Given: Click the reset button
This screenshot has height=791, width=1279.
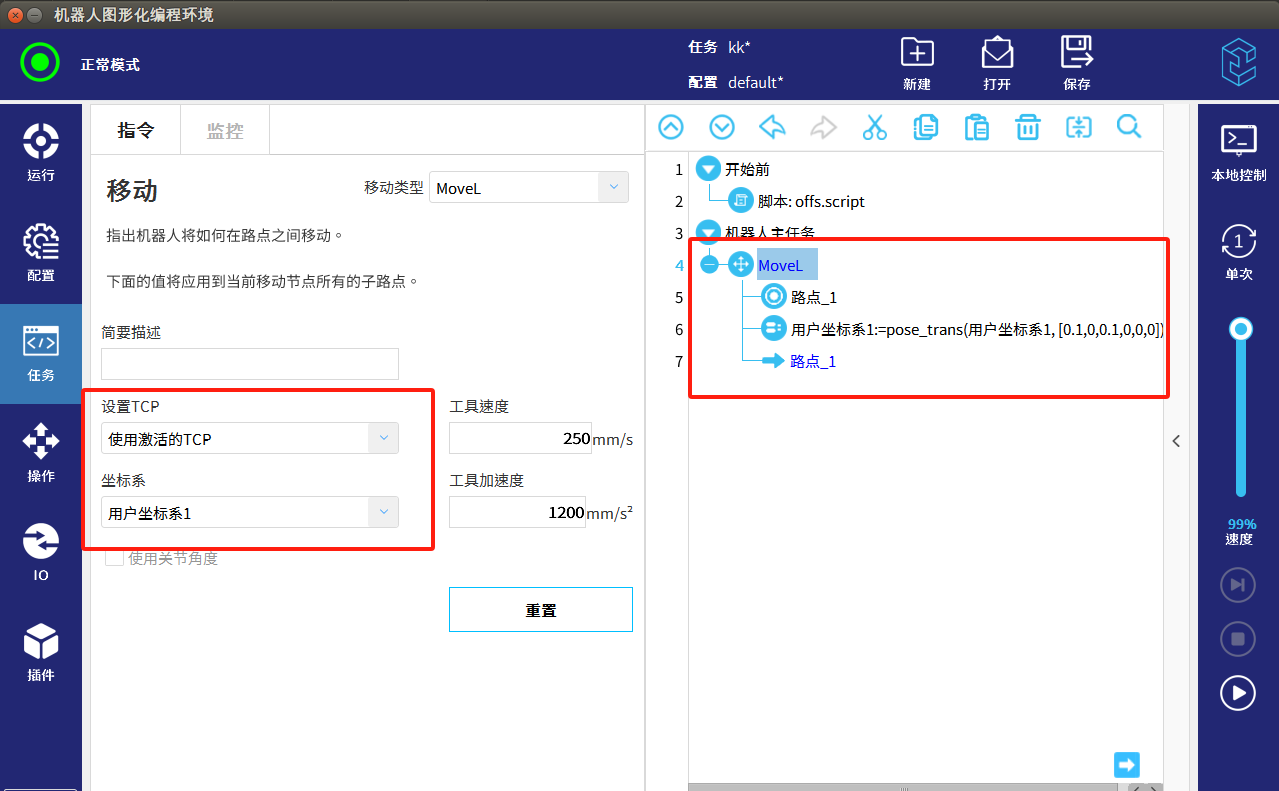Looking at the screenshot, I should tap(540, 610).
